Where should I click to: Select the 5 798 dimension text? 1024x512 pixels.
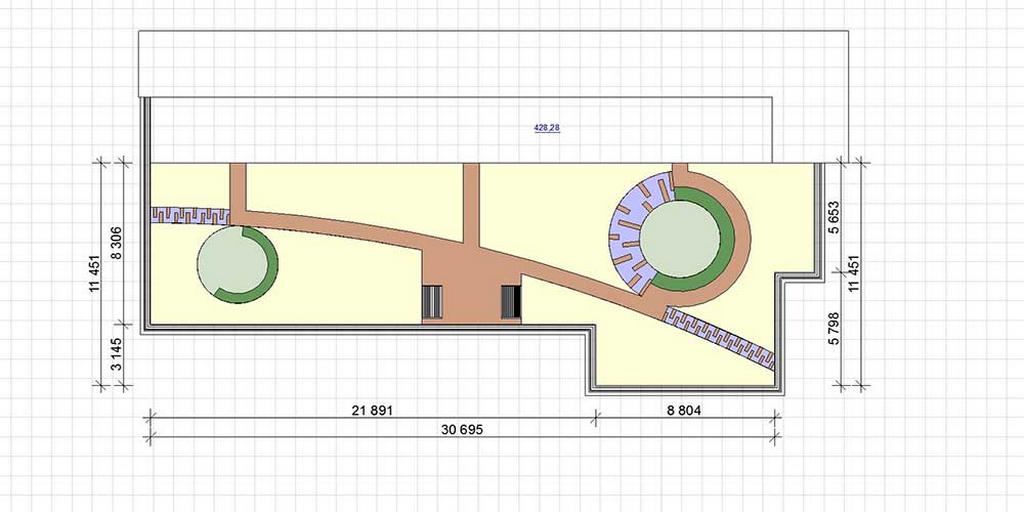833,329
